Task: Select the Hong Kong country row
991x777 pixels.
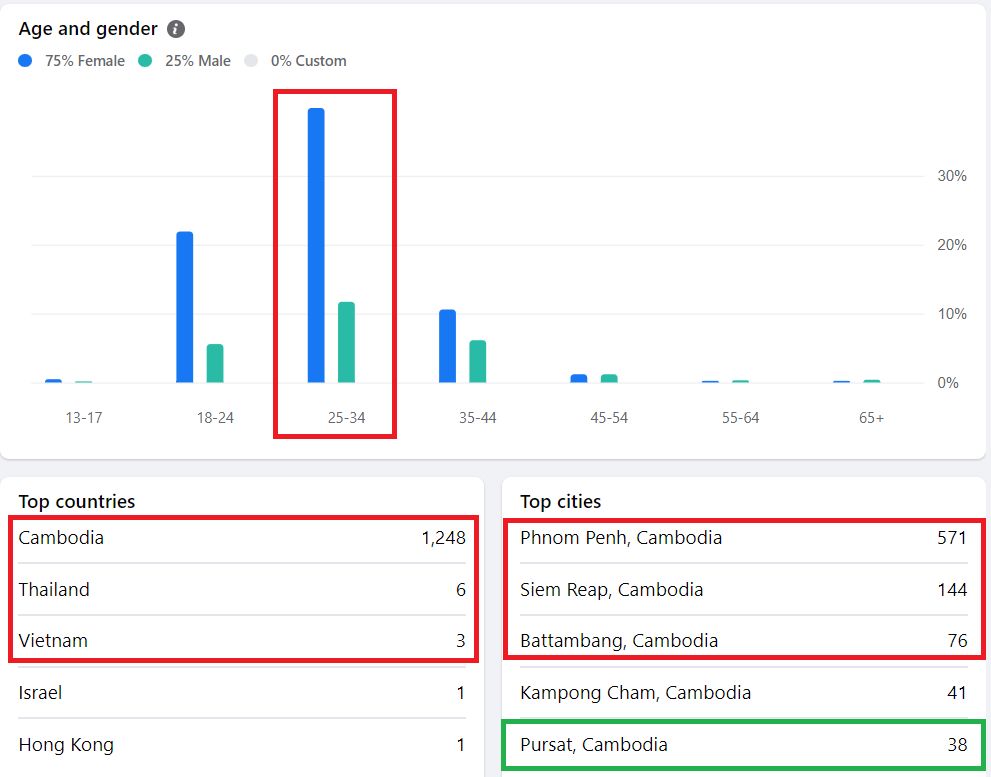Action: tap(242, 745)
